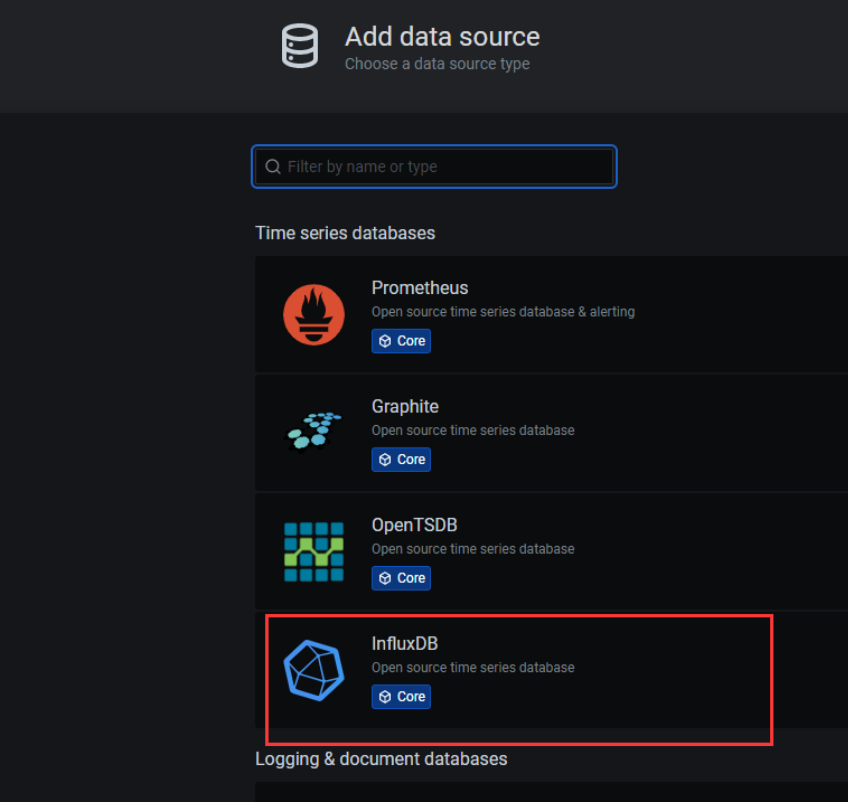Screen dimensions: 848x802
Task: Select the OpenTSDB data source title
Action: tap(414, 525)
